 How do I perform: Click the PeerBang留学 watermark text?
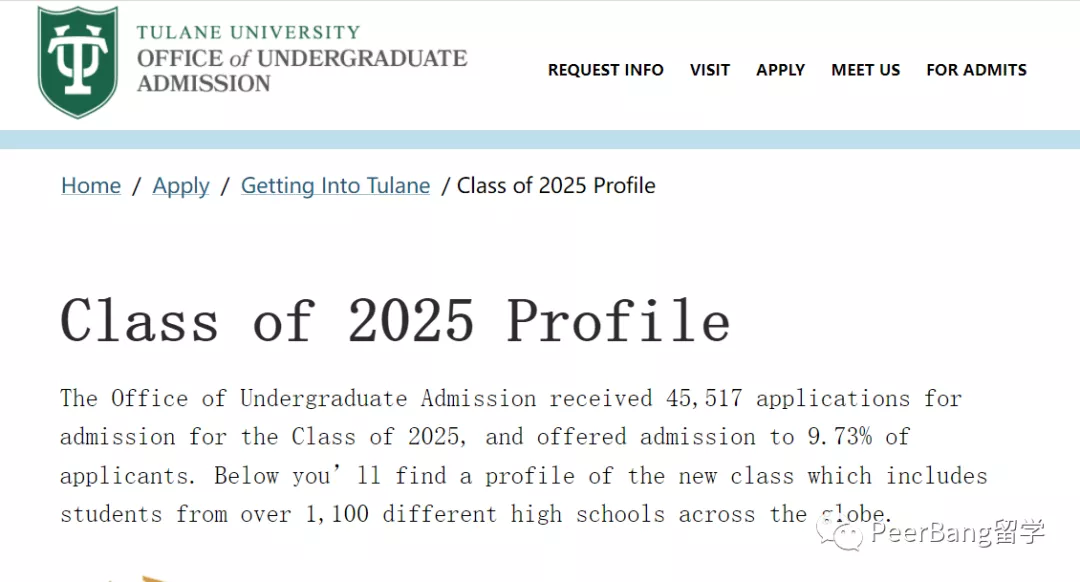point(957,533)
